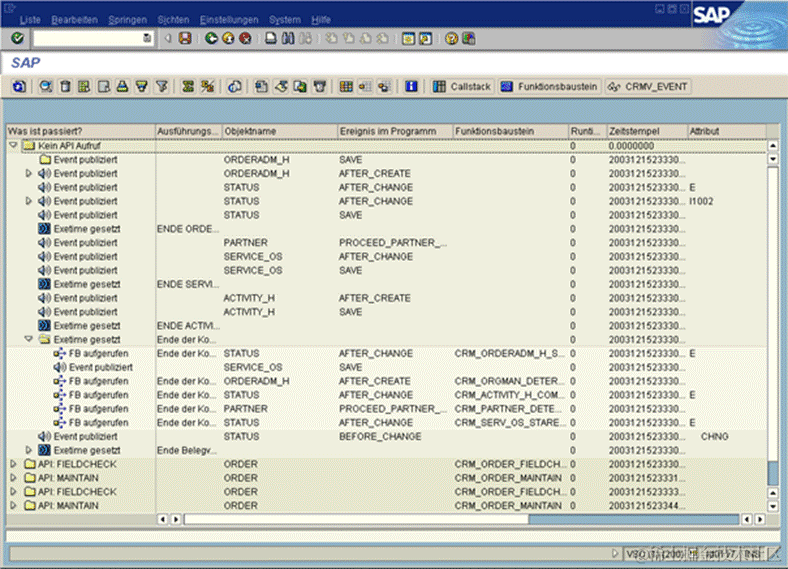Click the Collapse subtree icon before the Sort ascending icon
788x569 pixels.
pos(104,86)
